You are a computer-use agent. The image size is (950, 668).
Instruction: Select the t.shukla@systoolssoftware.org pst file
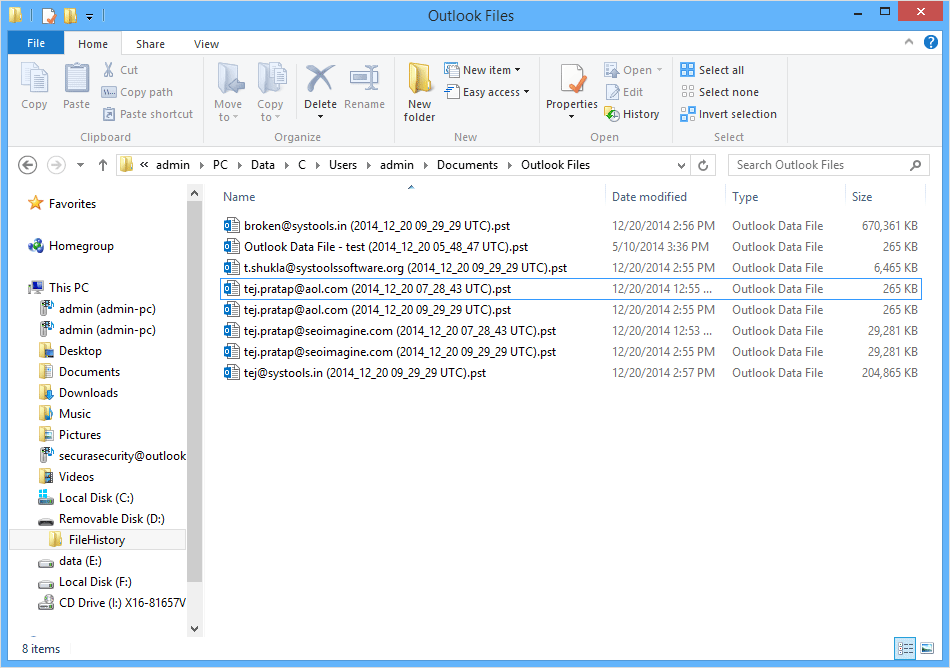570,268
